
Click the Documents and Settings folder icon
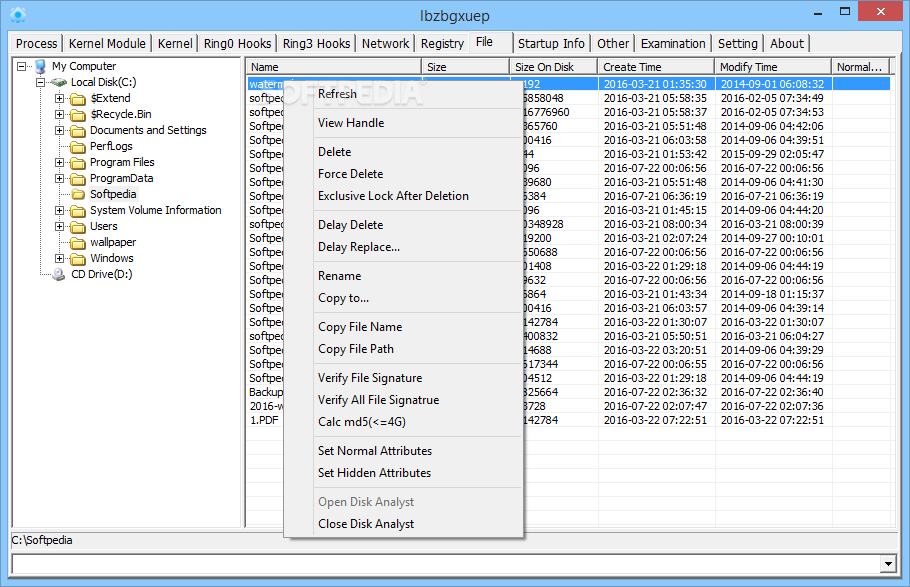click(78, 131)
